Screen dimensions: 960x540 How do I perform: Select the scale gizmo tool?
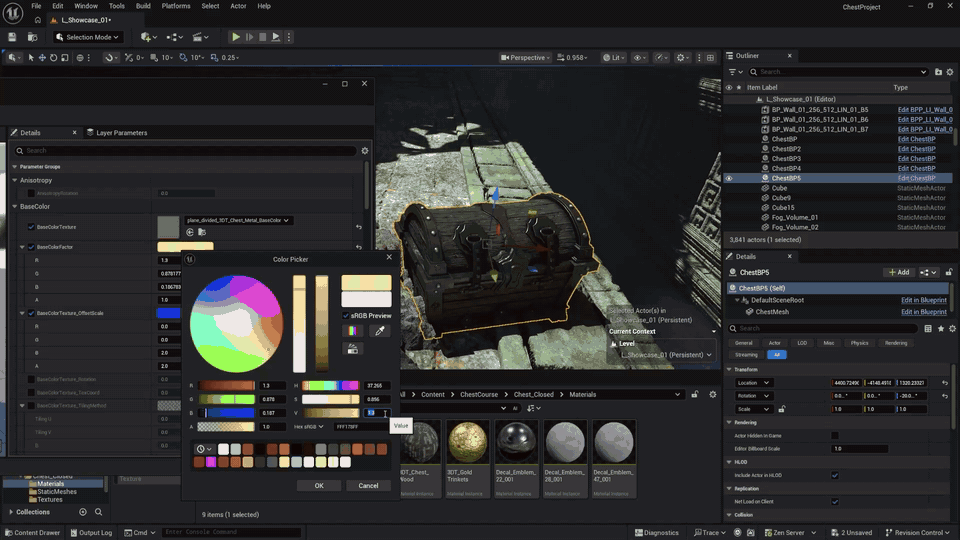coord(64,58)
